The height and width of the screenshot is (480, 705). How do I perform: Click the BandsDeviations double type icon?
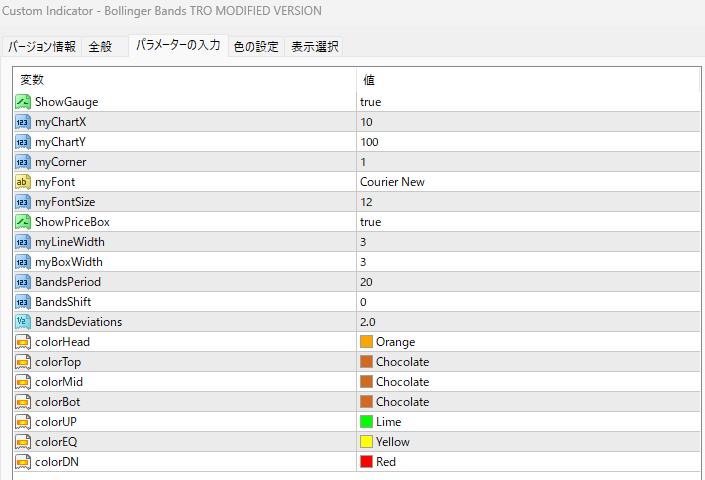point(22,322)
